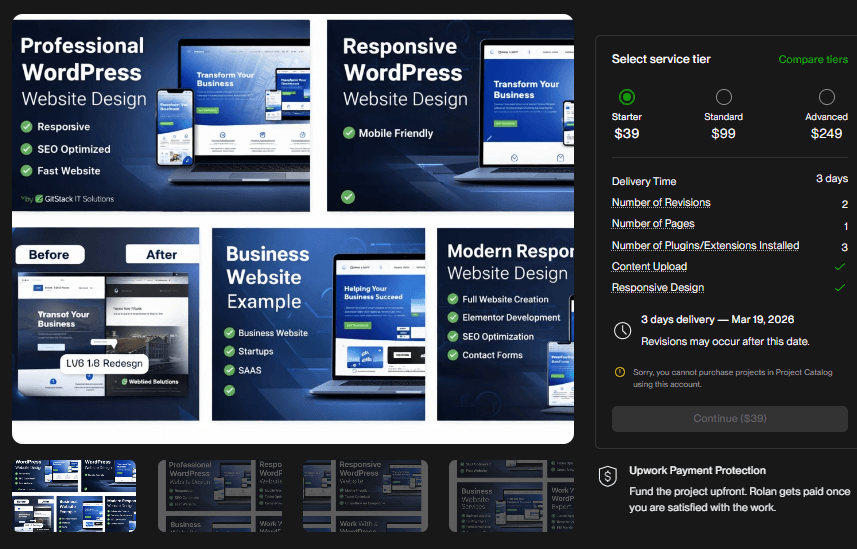Screen dimensions: 857x549
Task: Select the fourth gallery thumbnail
Action: (510, 496)
